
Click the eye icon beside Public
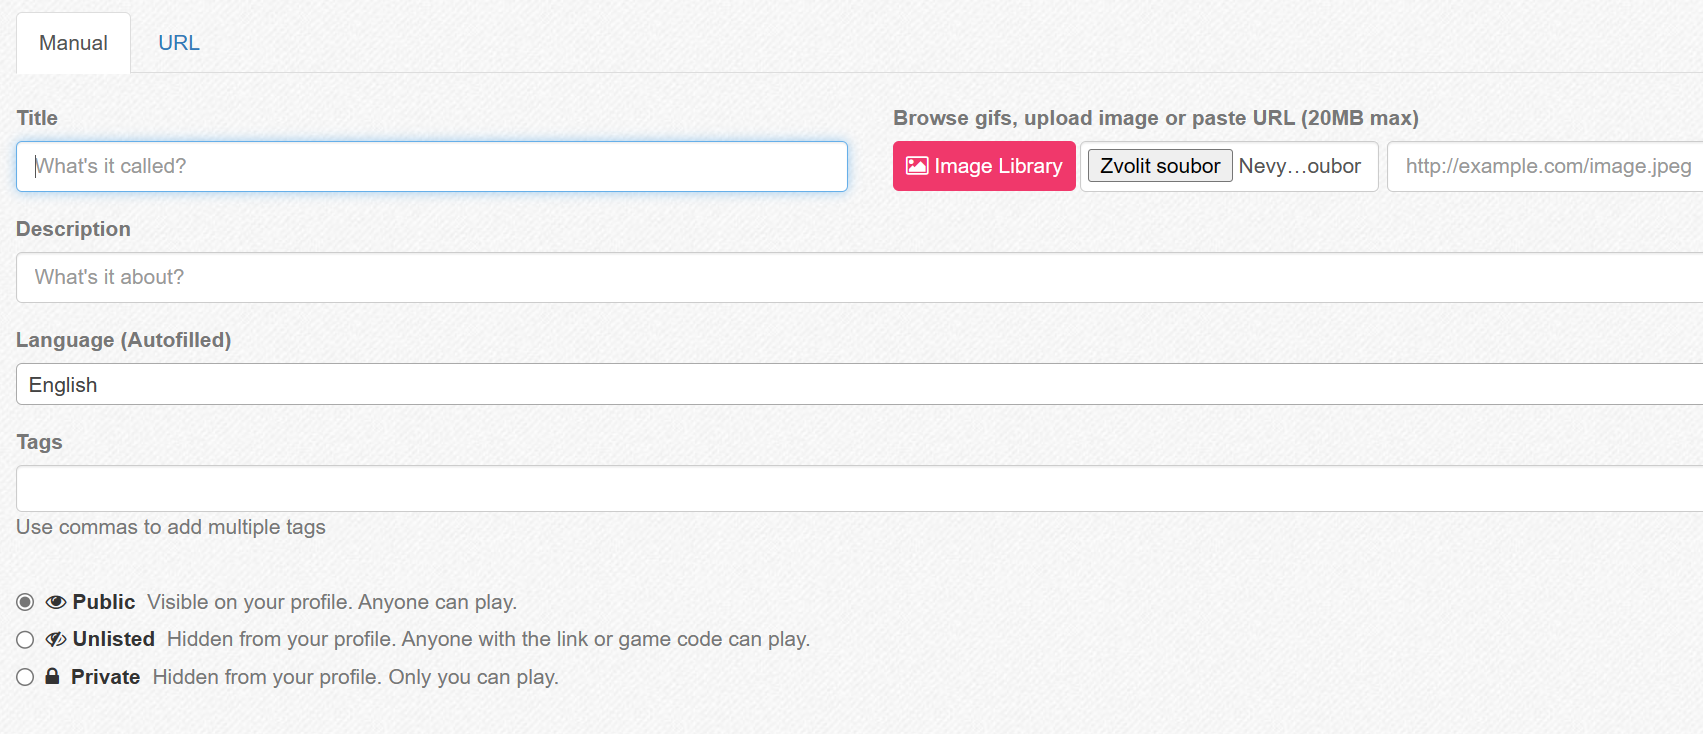tap(56, 602)
